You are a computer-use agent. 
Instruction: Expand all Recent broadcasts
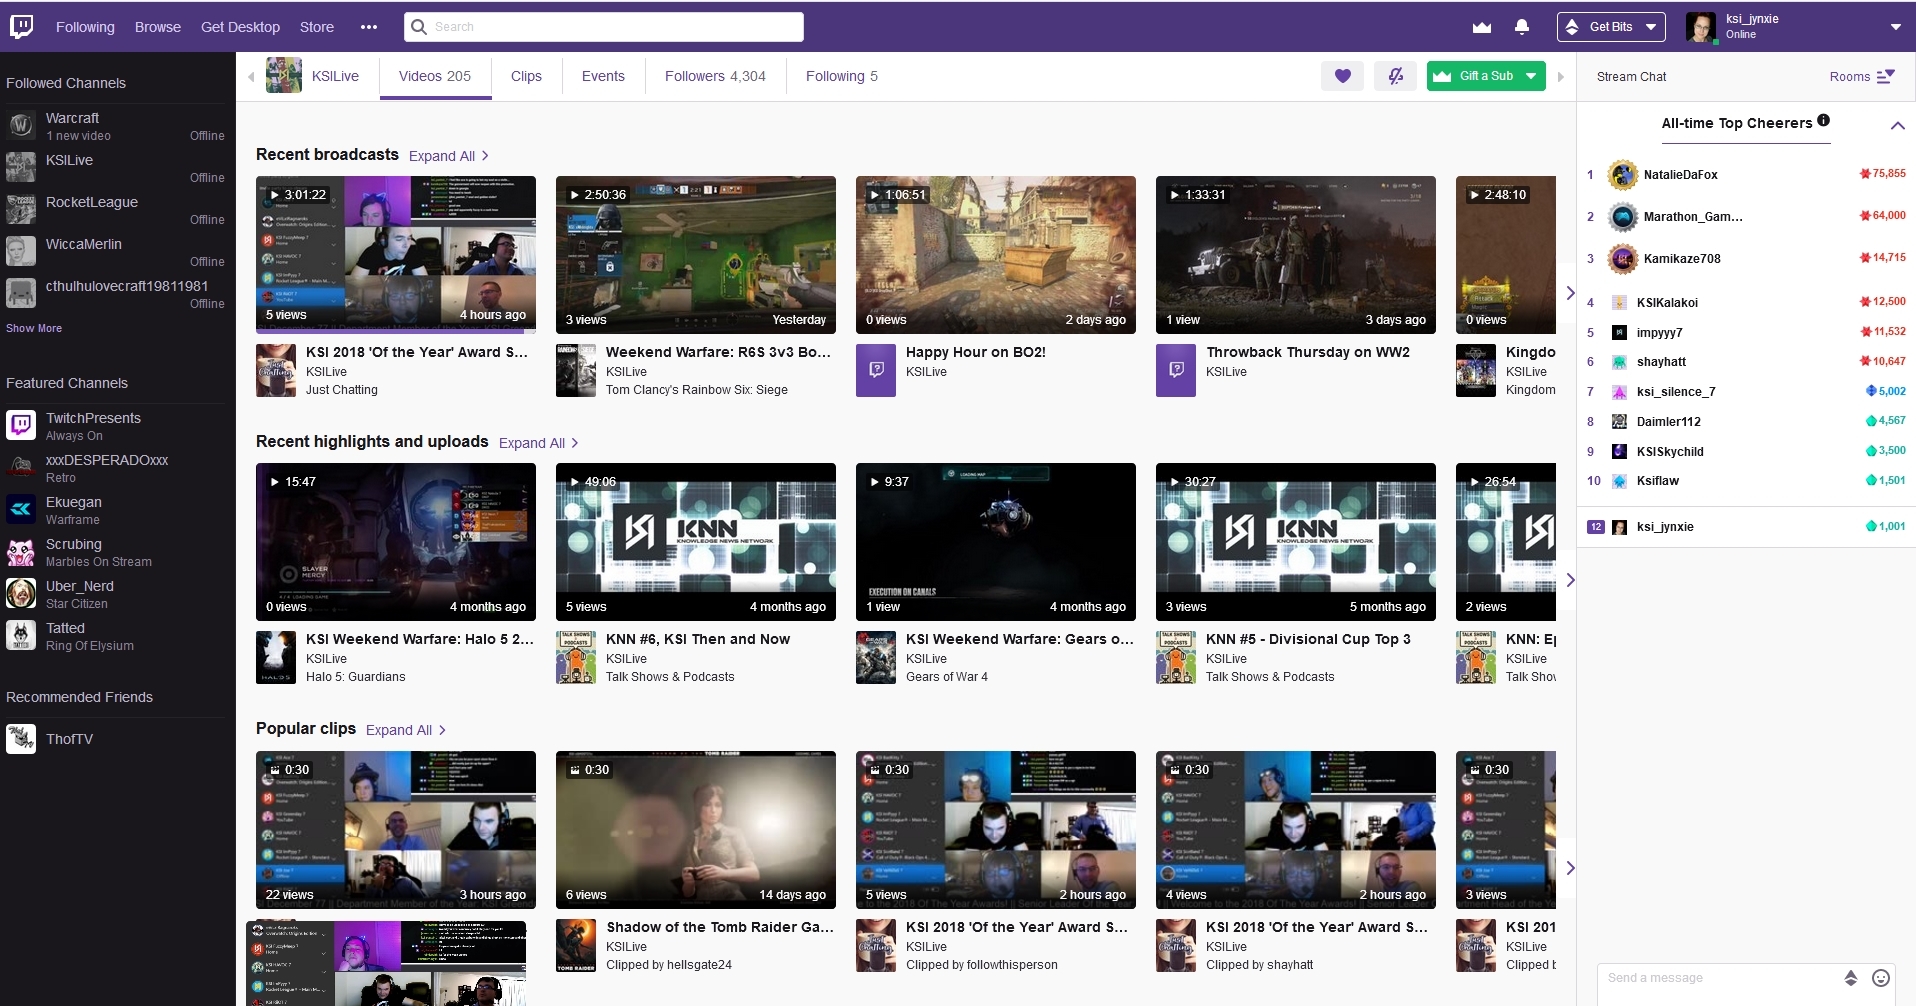point(449,156)
